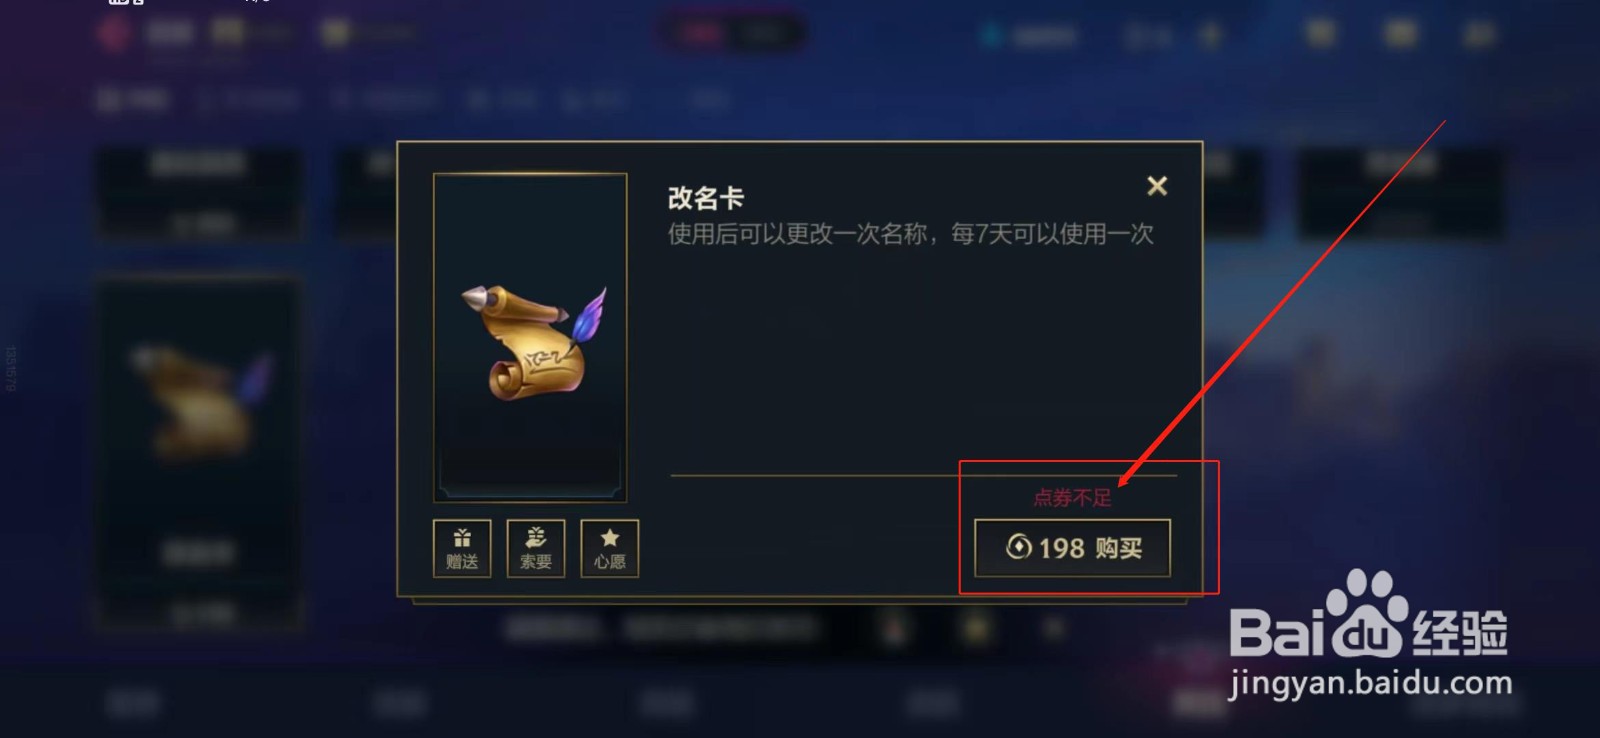Click the Baidu paw logo
This screenshot has width=1600, height=738.
1367,612
